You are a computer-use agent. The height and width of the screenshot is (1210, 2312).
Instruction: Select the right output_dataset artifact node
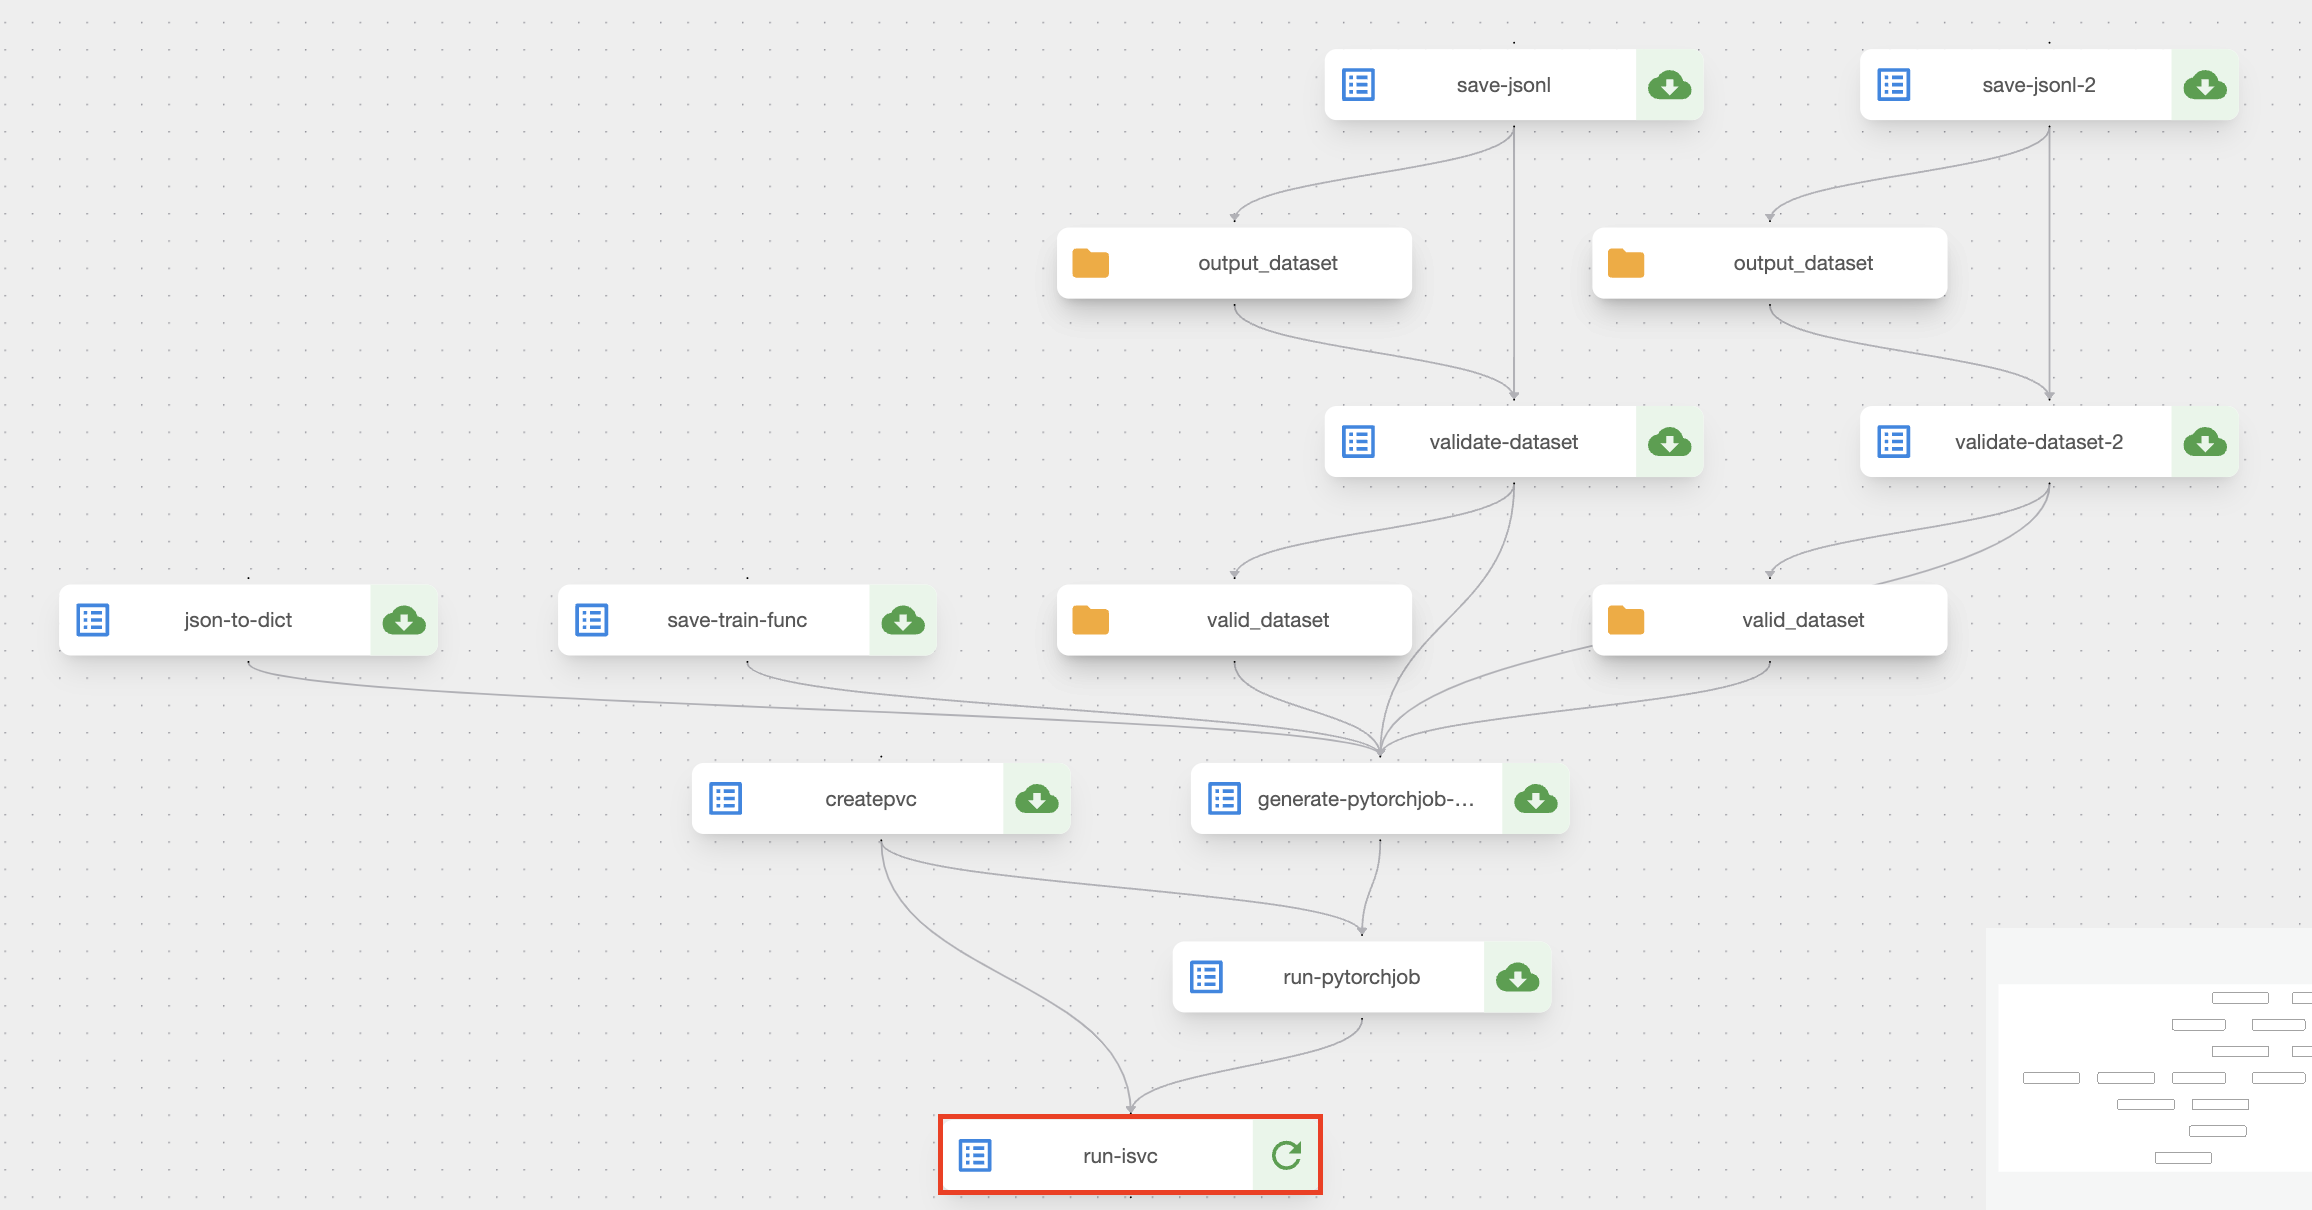click(x=1802, y=263)
